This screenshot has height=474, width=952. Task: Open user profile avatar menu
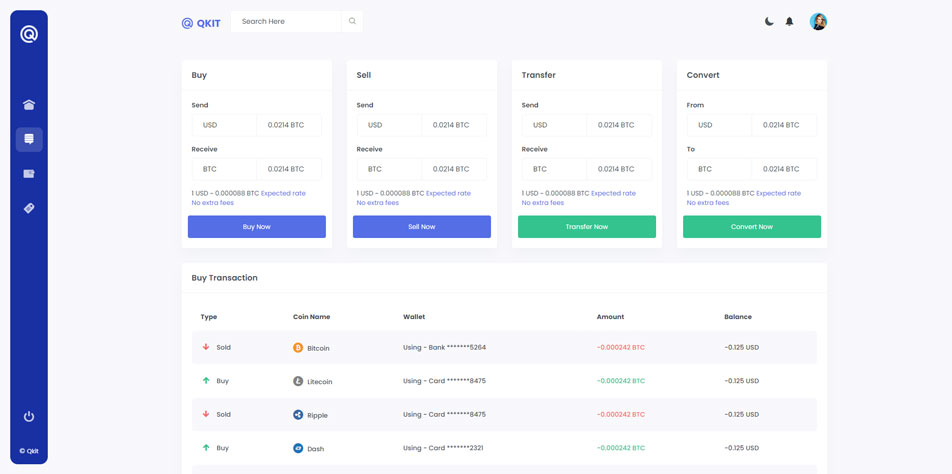(818, 21)
